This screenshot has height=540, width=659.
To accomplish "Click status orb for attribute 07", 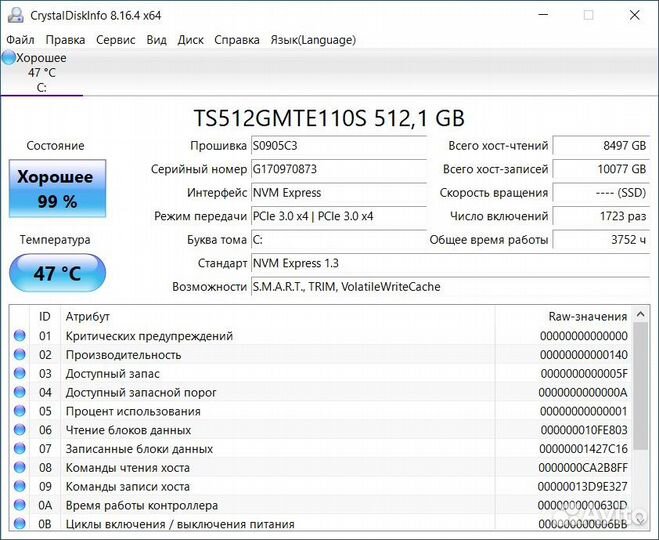I will (19, 448).
